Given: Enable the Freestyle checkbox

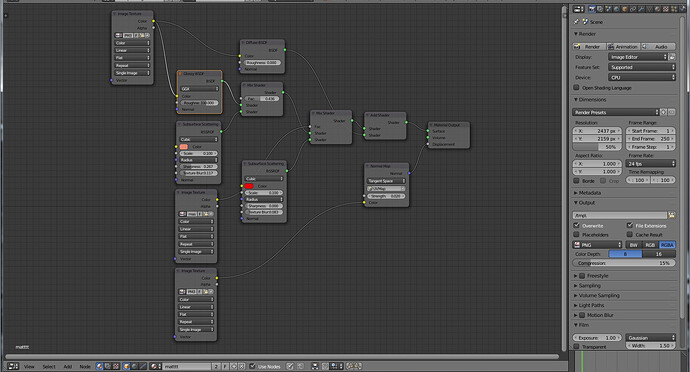Looking at the screenshot, I should click(582, 276).
